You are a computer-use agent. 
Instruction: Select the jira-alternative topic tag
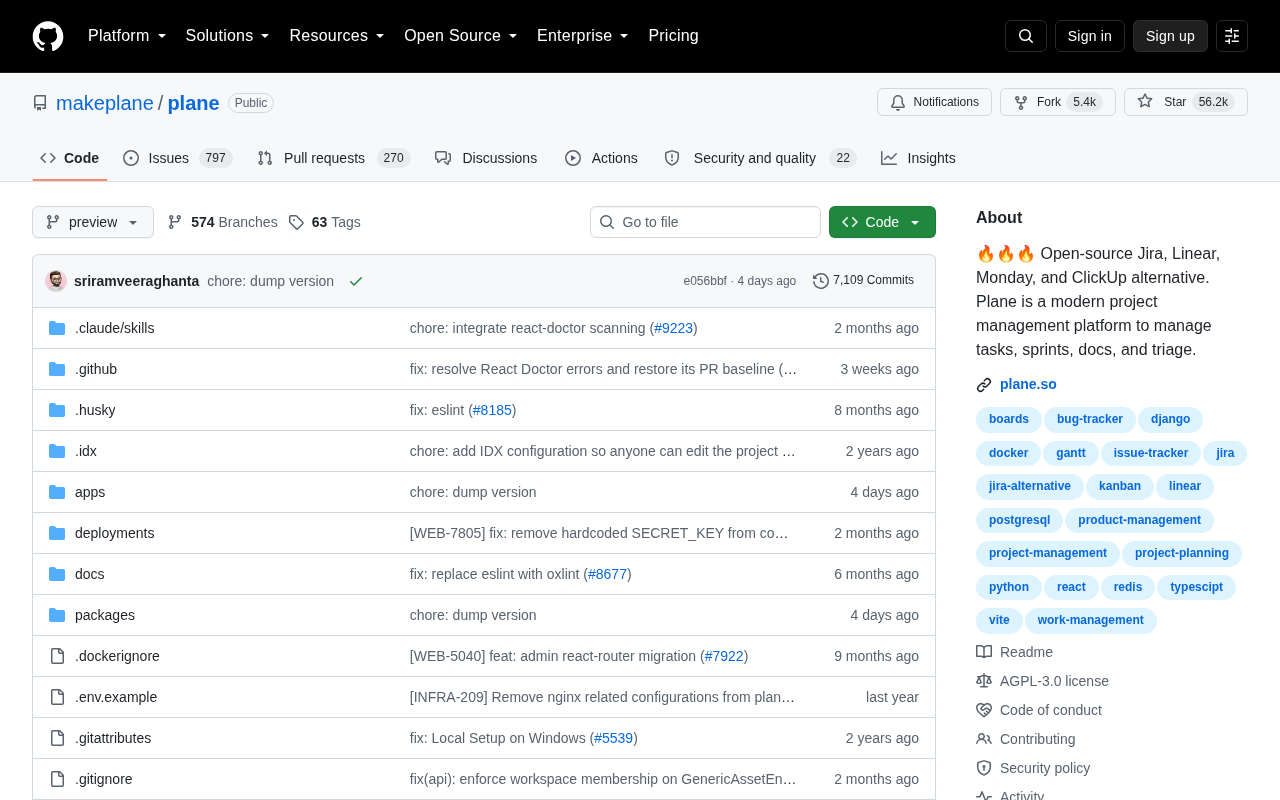pyautogui.click(x=1030, y=487)
